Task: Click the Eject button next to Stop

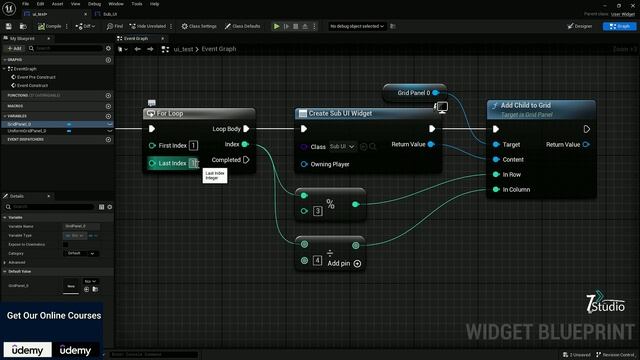Action: click(305, 26)
